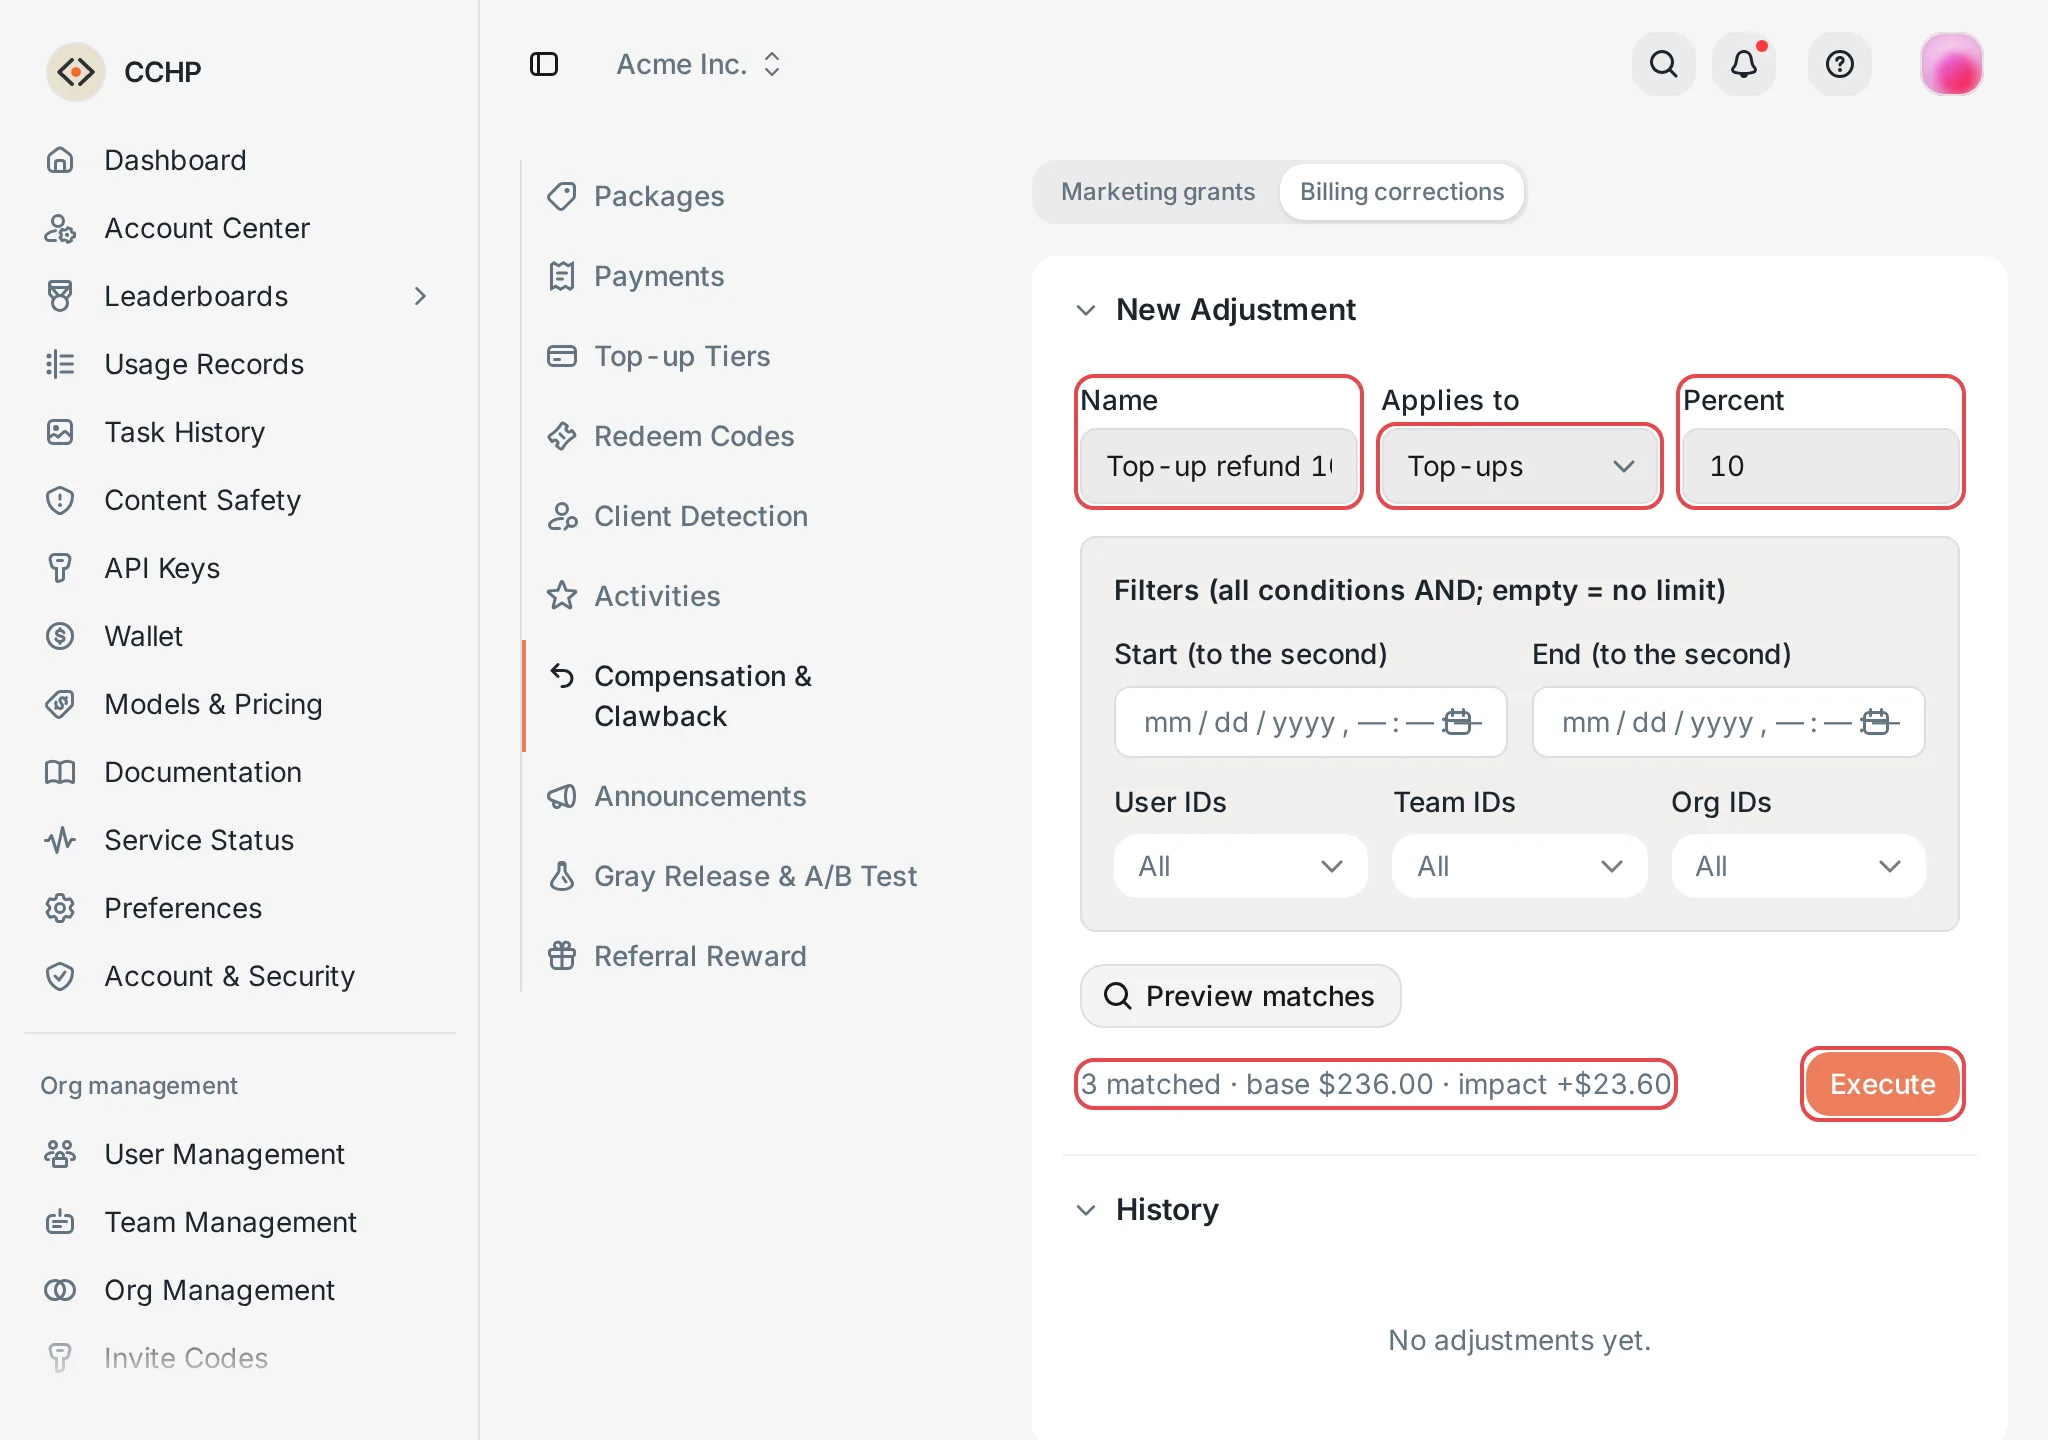Viewport: 2048px width, 1440px height.
Task: Click the Name input field
Action: (x=1219, y=466)
